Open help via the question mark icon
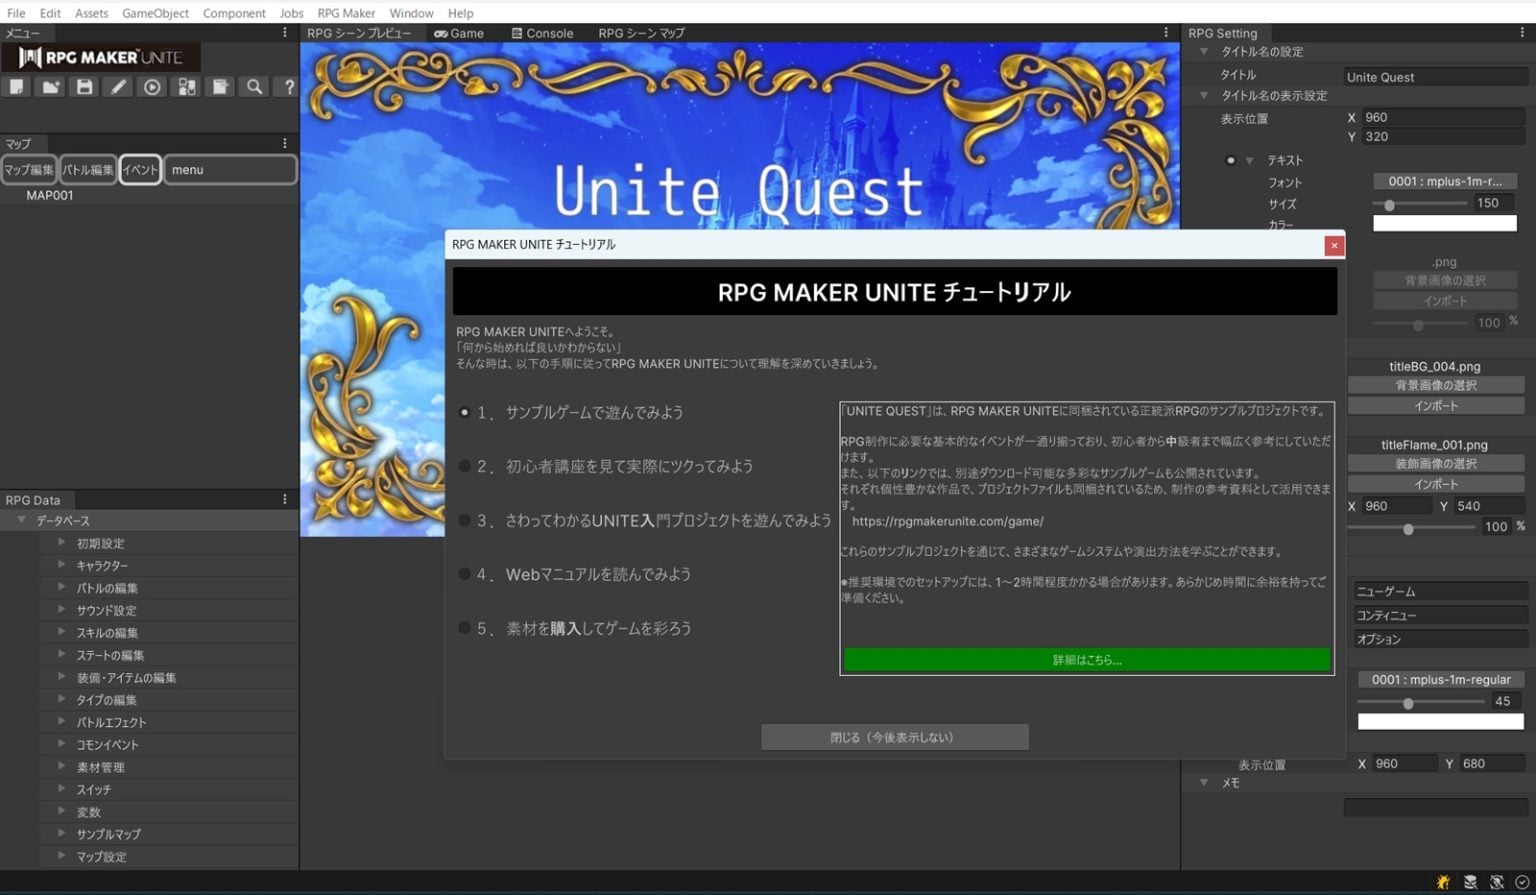Image resolution: width=1536 pixels, height=895 pixels. coord(288,87)
